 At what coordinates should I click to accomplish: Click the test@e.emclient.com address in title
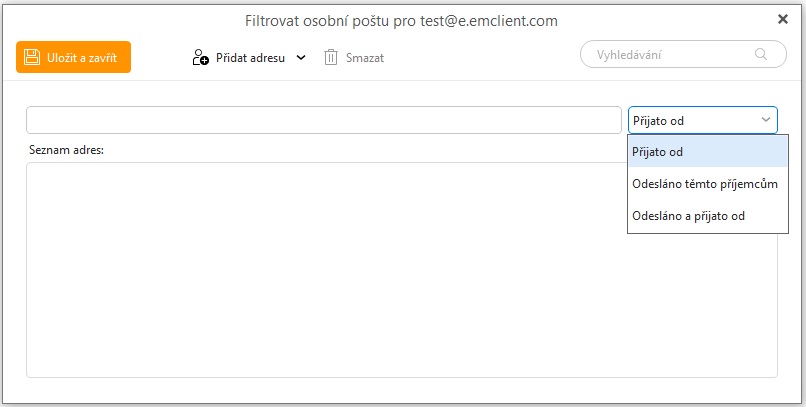tap(492, 20)
